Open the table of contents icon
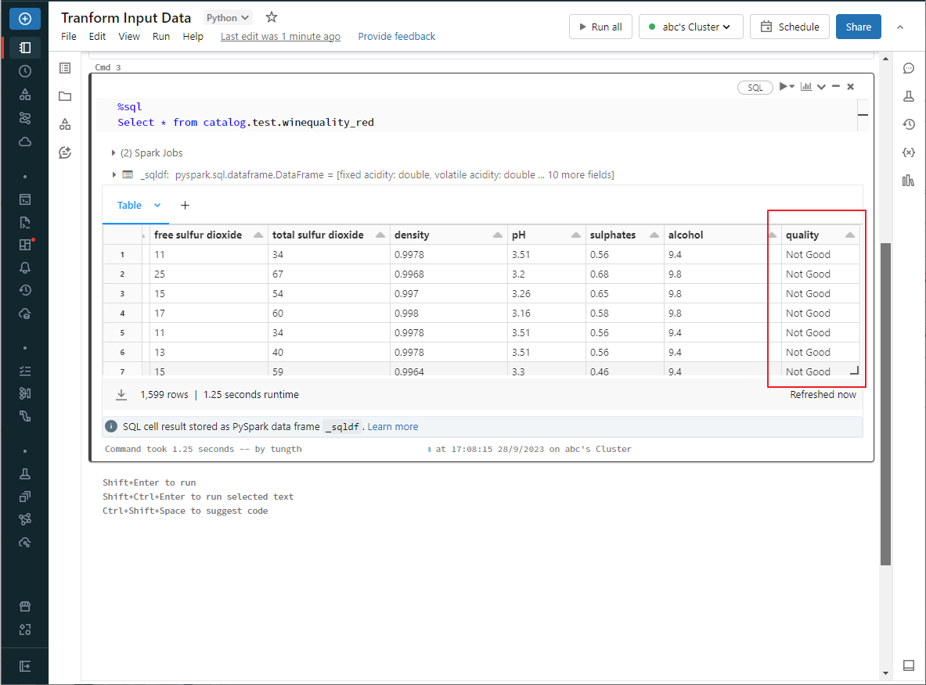The image size is (926, 685). [65, 68]
